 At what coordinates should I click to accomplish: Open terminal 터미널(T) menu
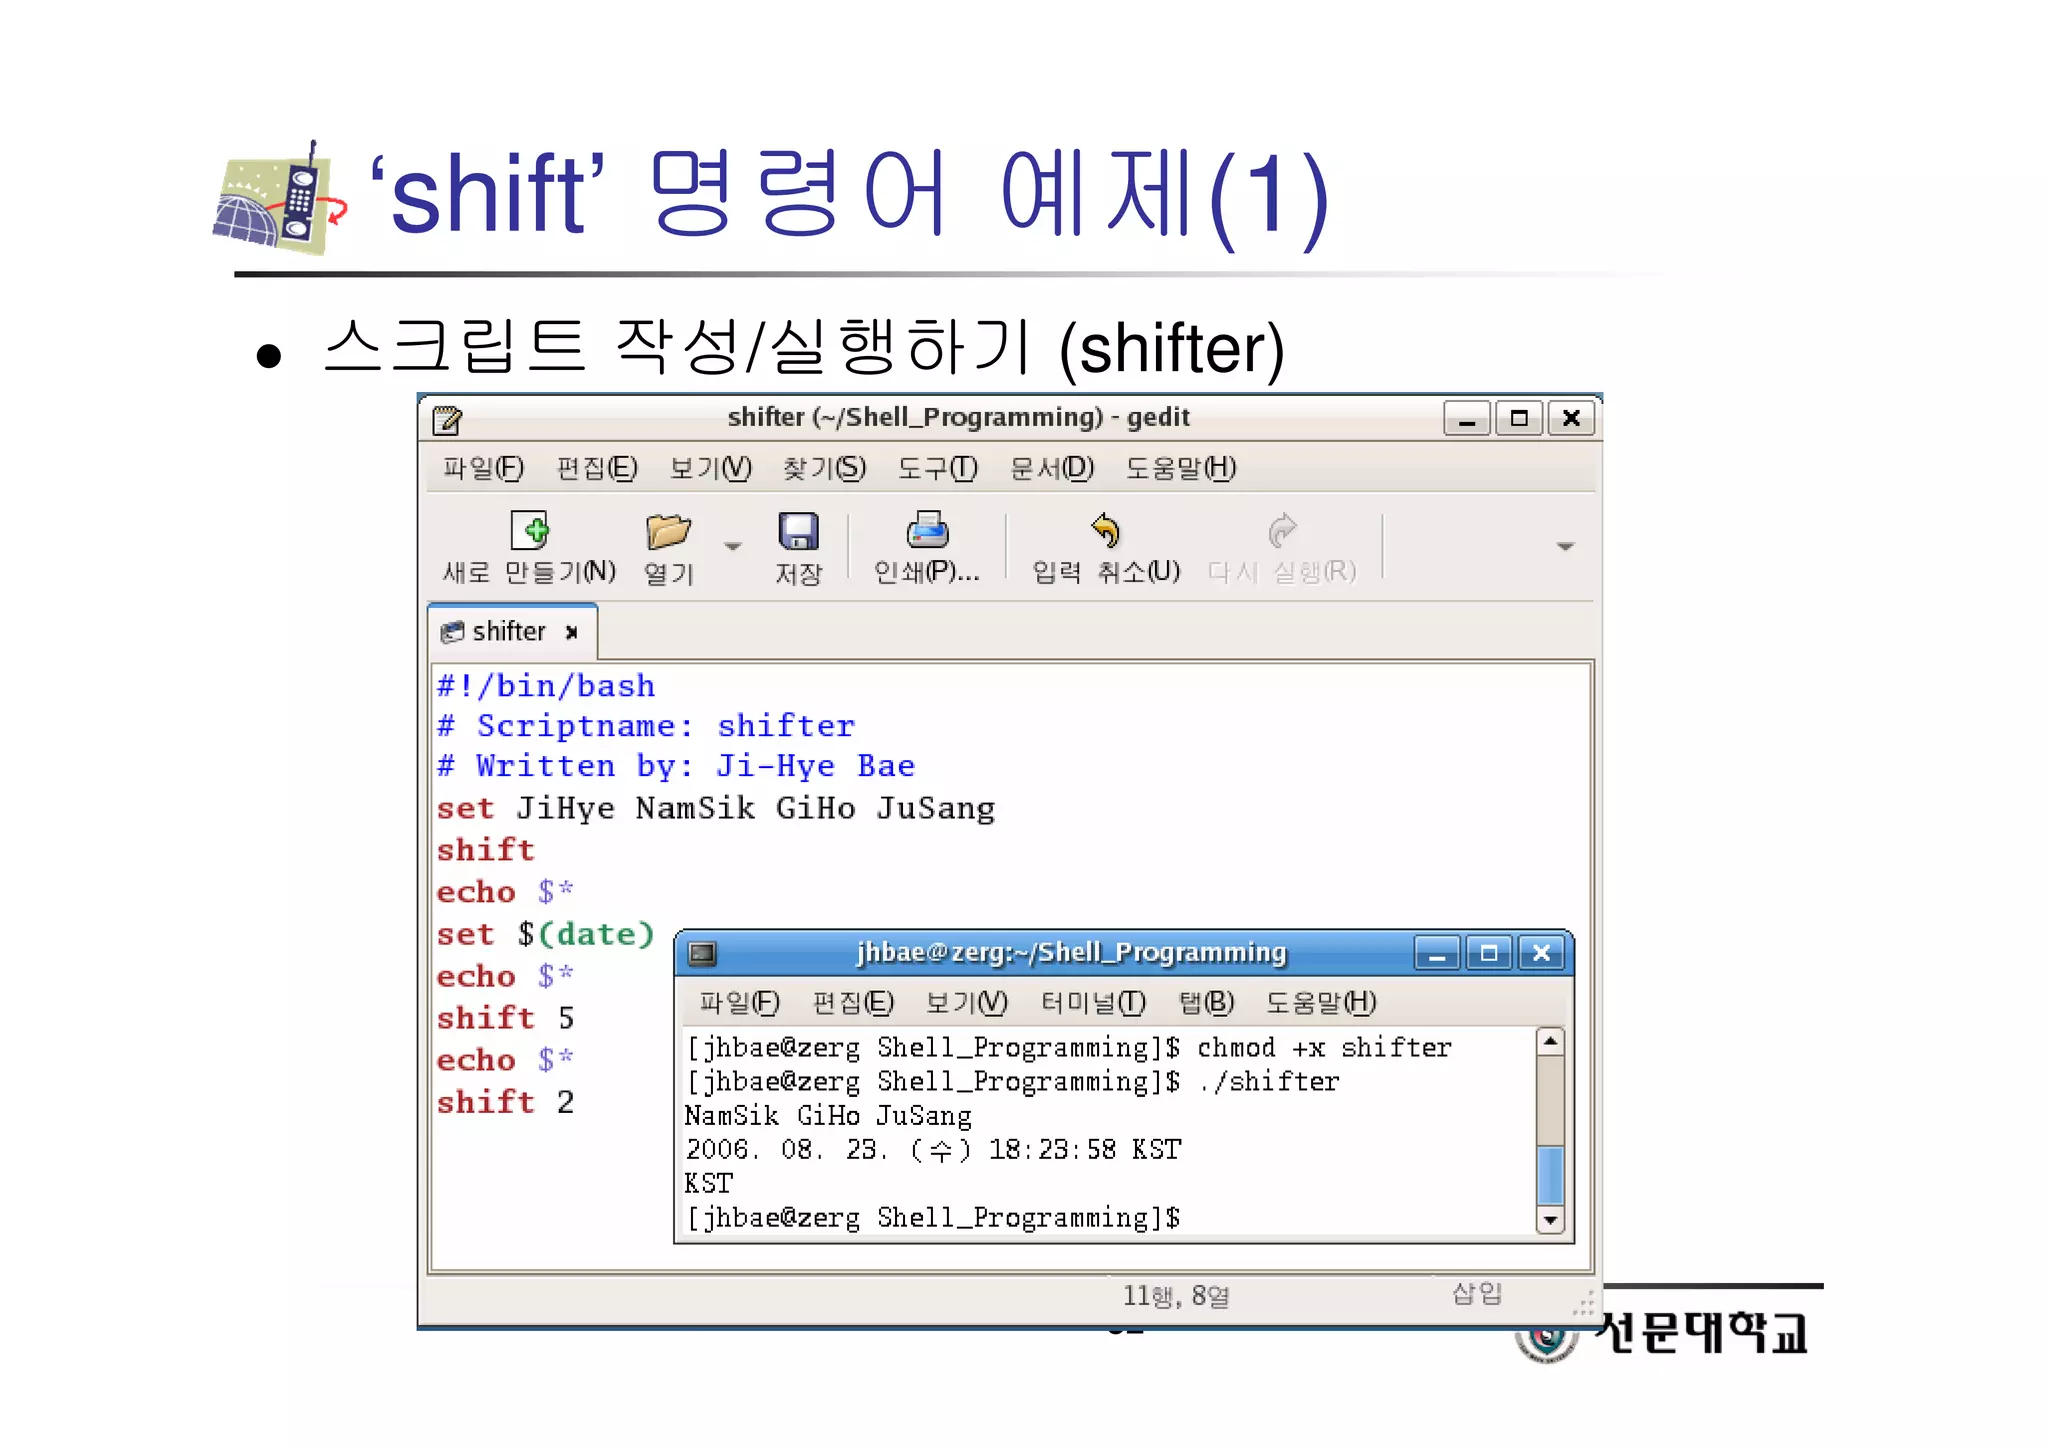(x=1093, y=1002)
